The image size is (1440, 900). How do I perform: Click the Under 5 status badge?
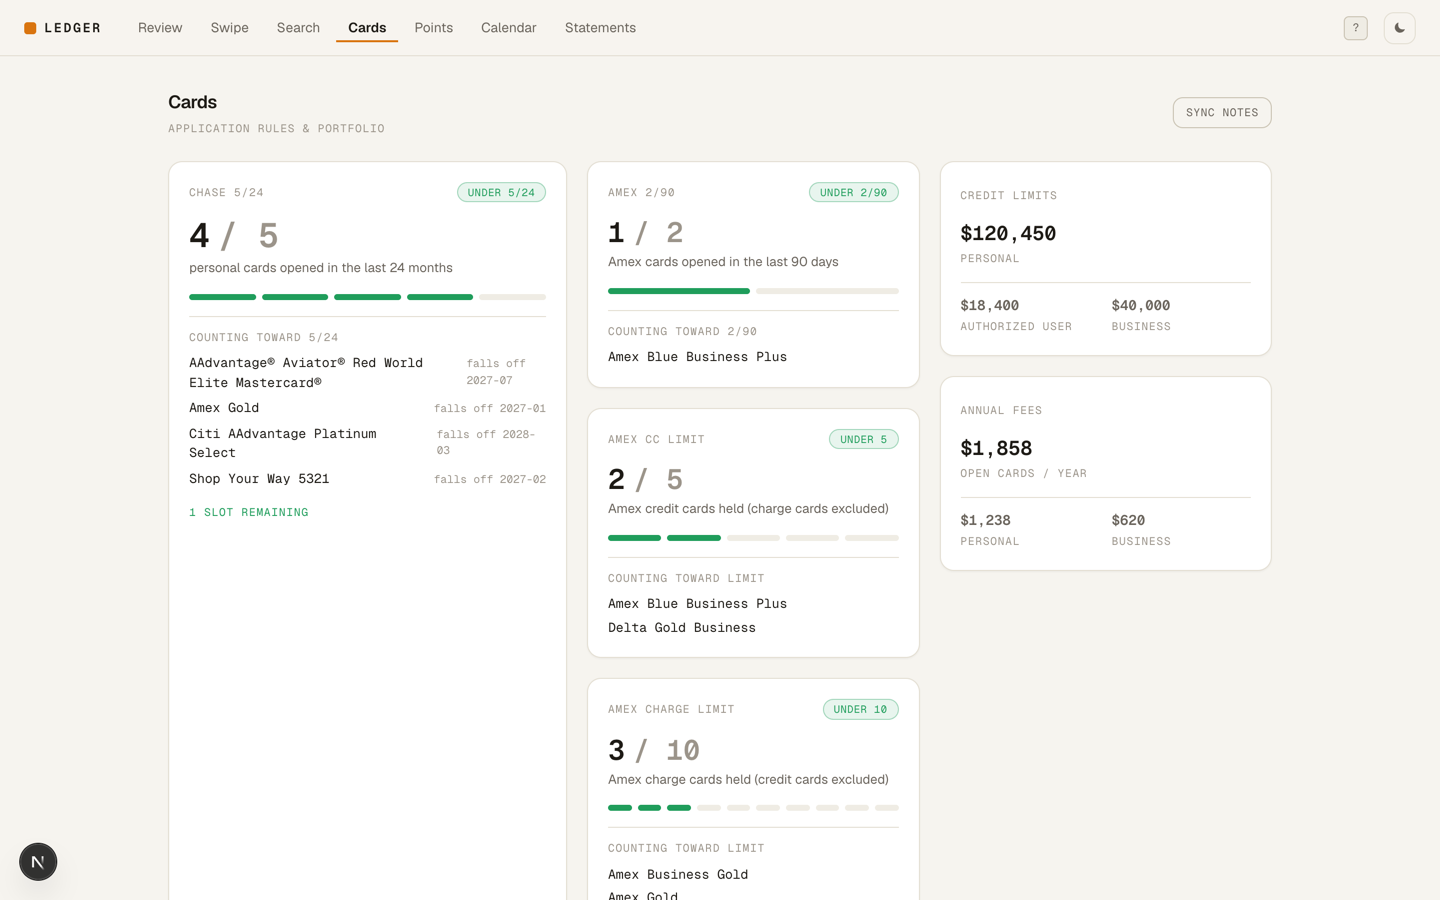click(x=863, y=439)
